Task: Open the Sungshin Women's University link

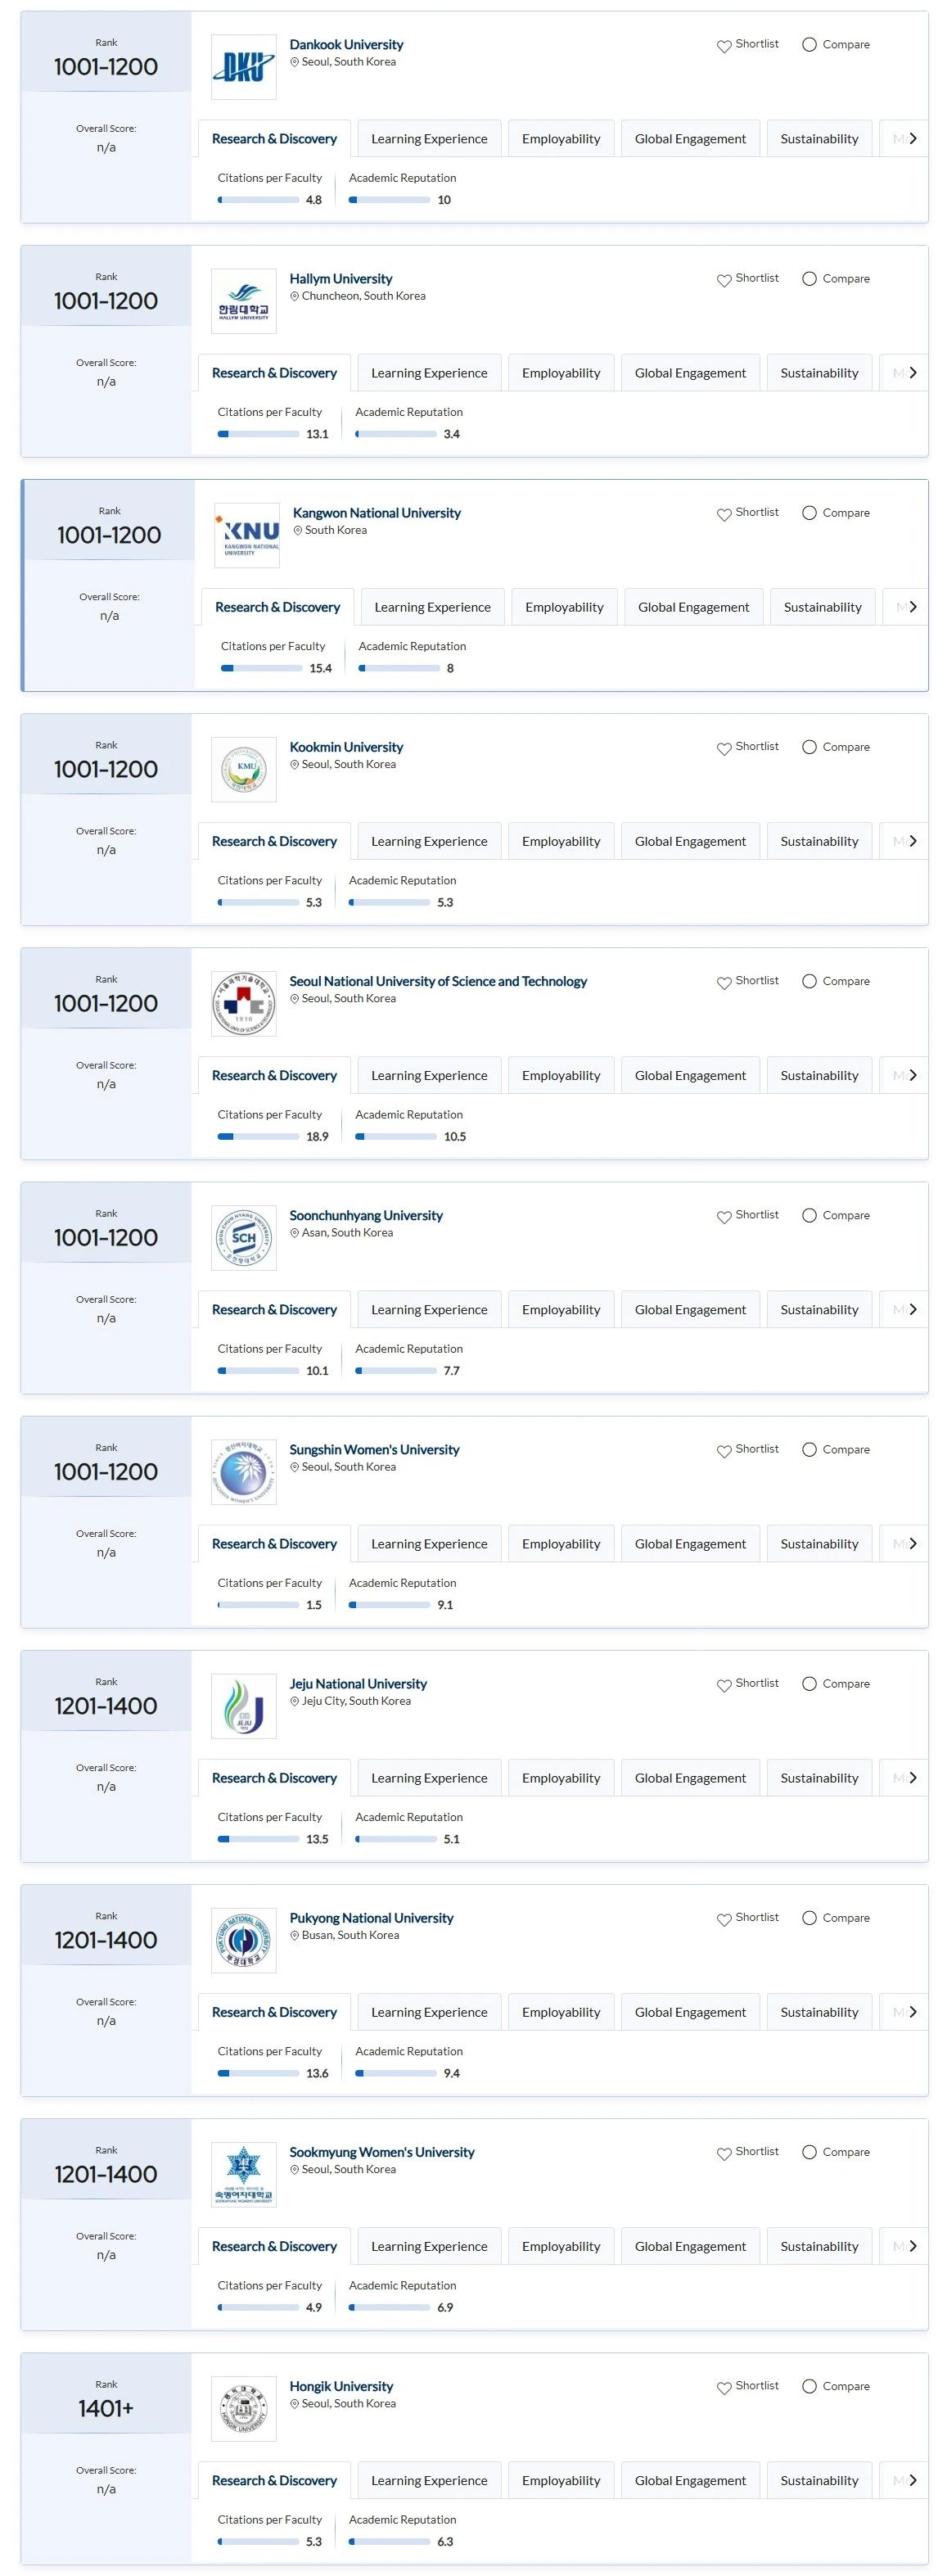Action: [x=374, y=1449]
